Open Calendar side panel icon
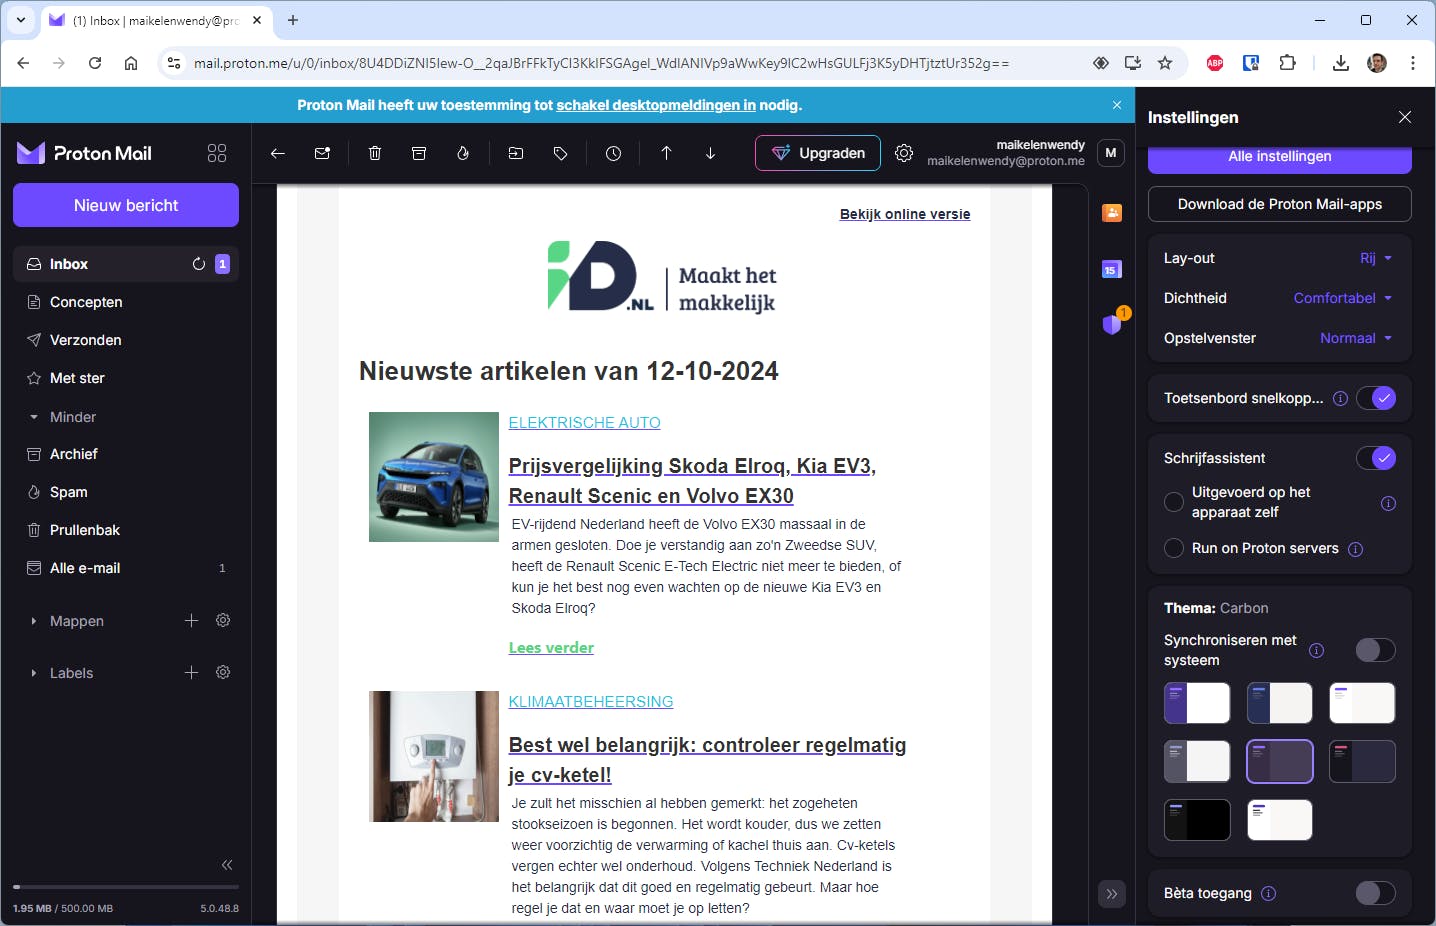Screen dimensions: 1436x926 tap(1112, 269)
